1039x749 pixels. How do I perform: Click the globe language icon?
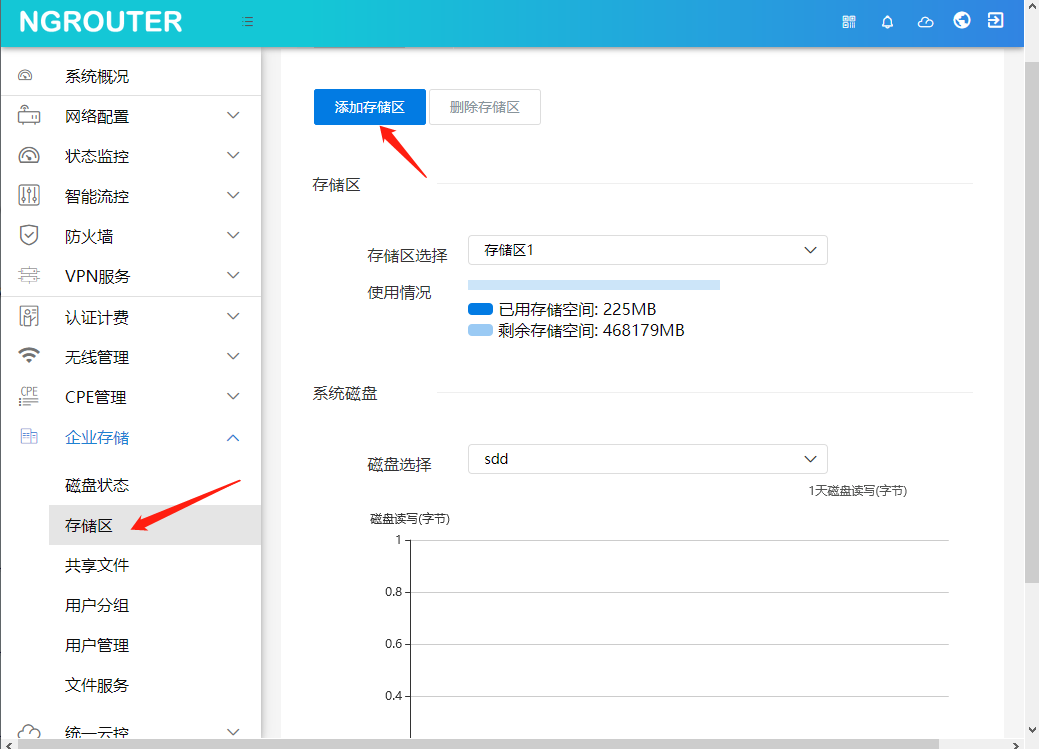[962, 20]
